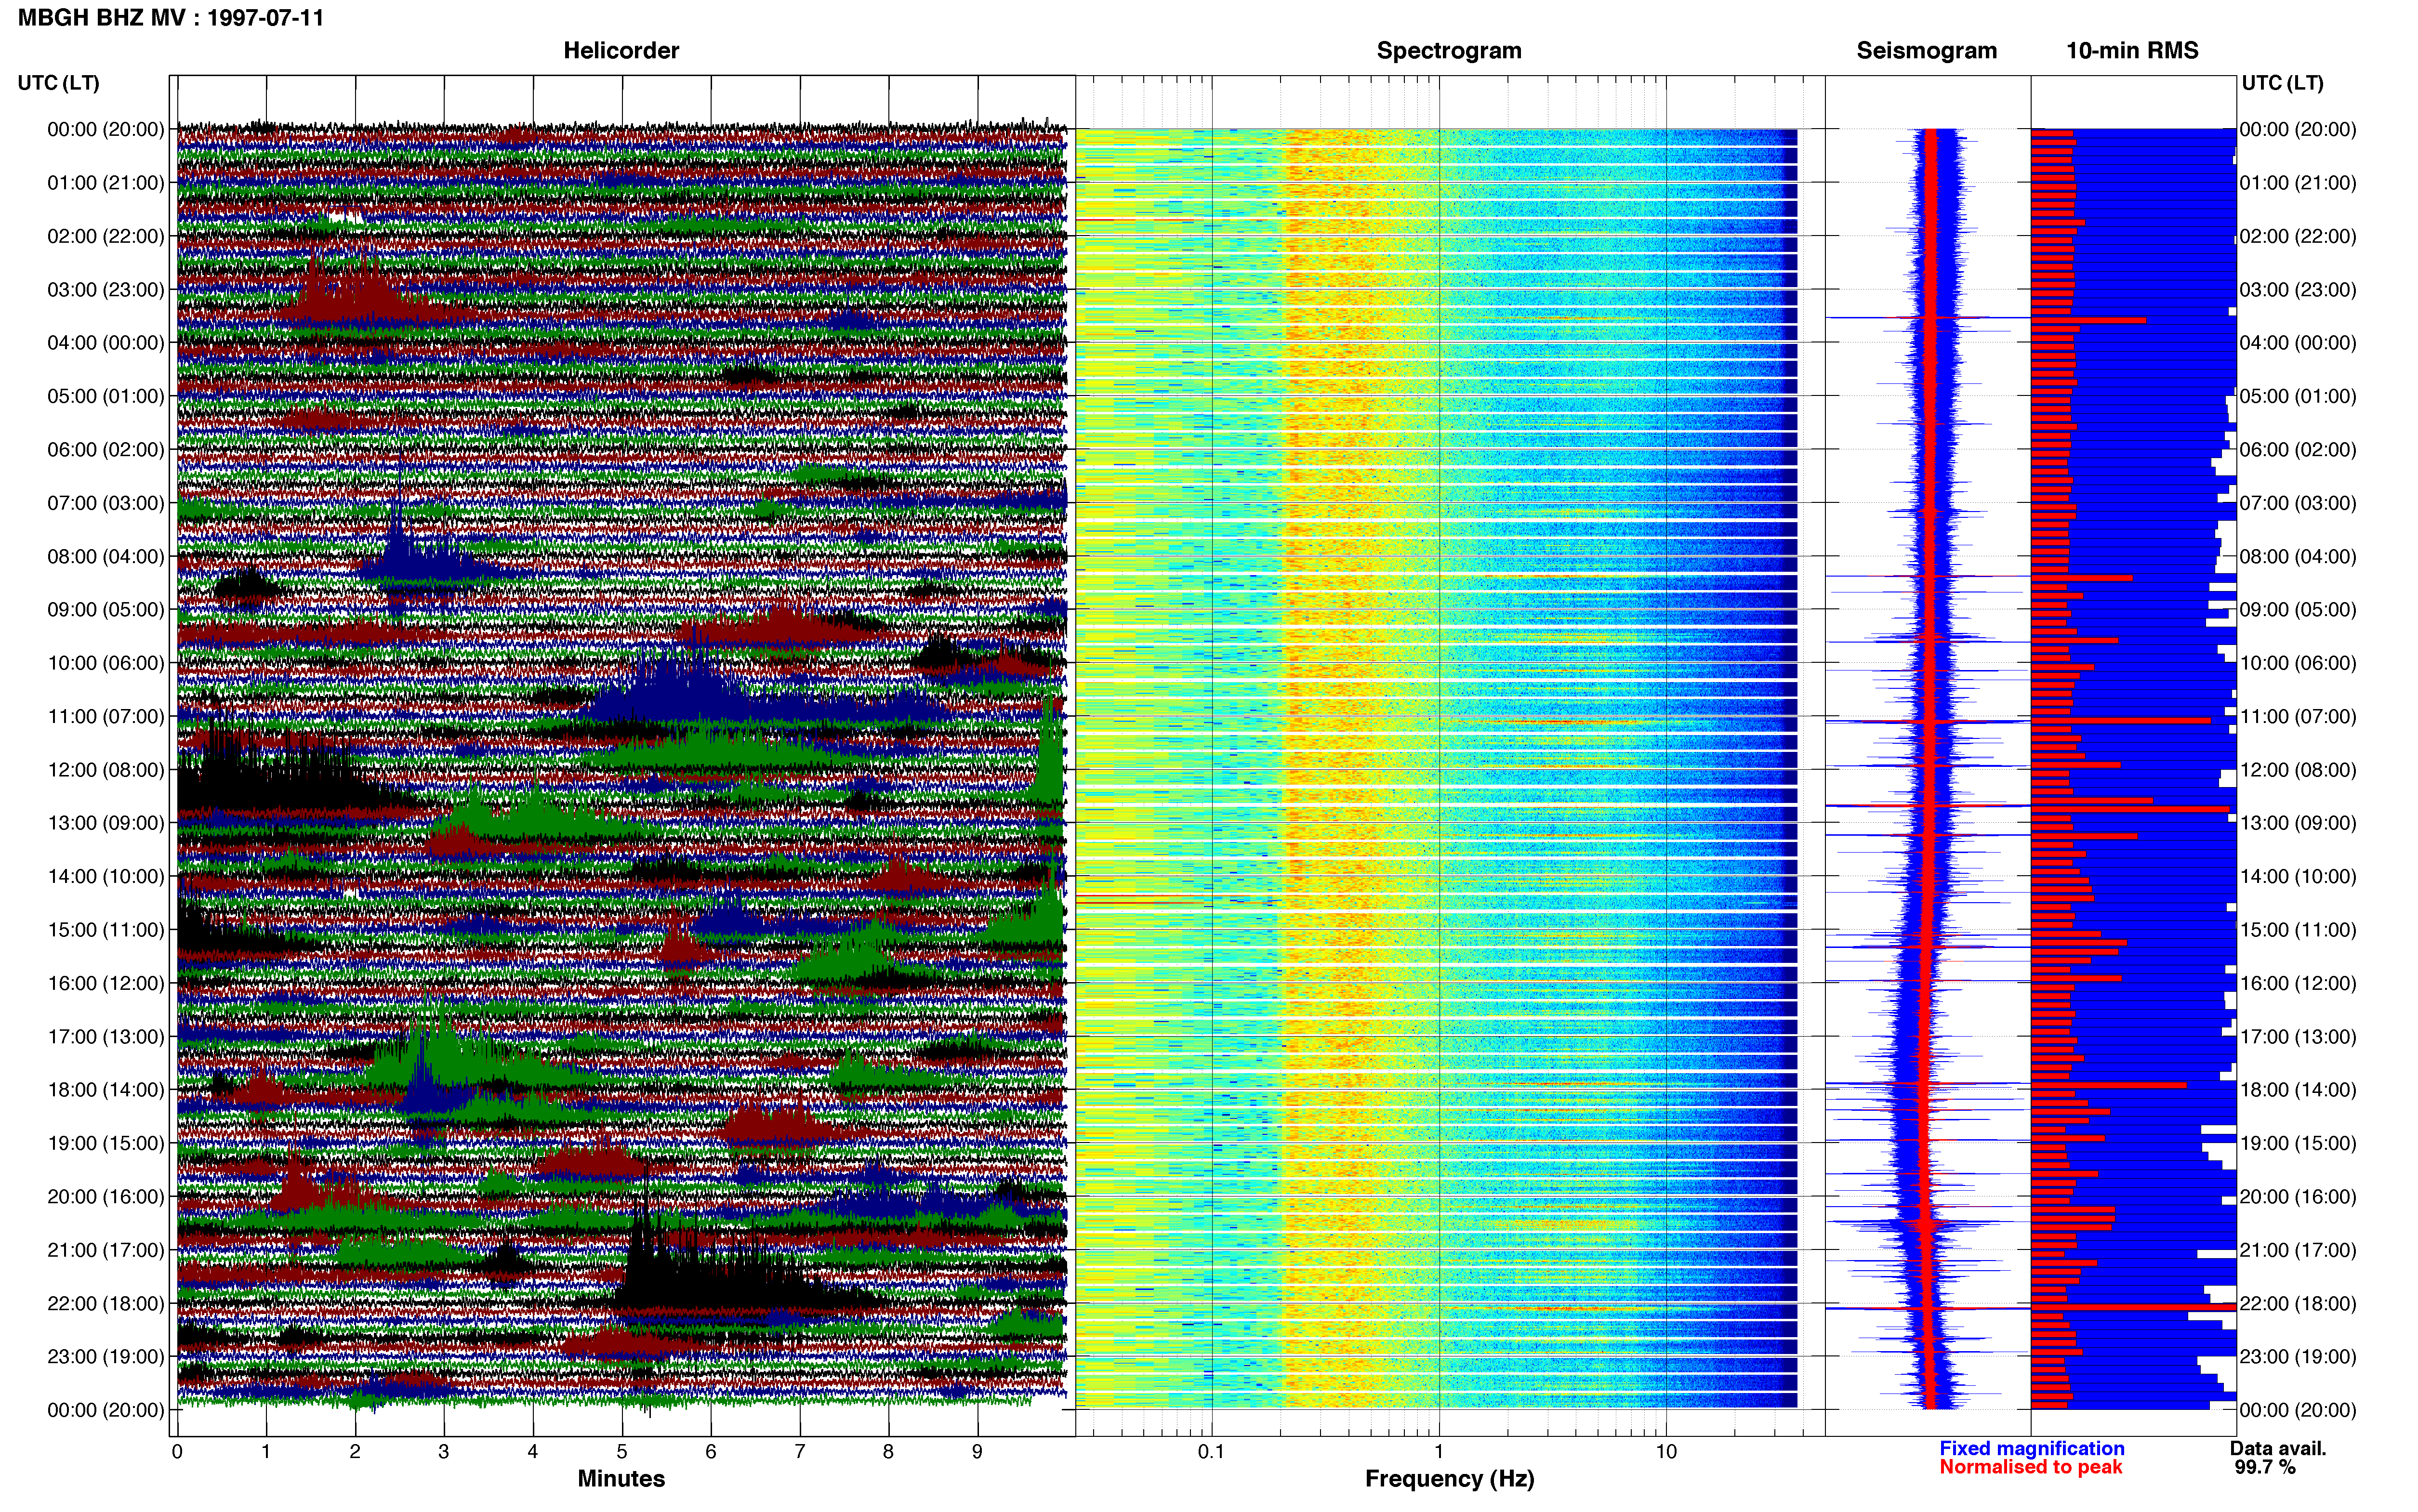This screenshot has width=2418, height=1512.
Task: Click the '10' frequency tick label
Action: coord(1666,1452)
